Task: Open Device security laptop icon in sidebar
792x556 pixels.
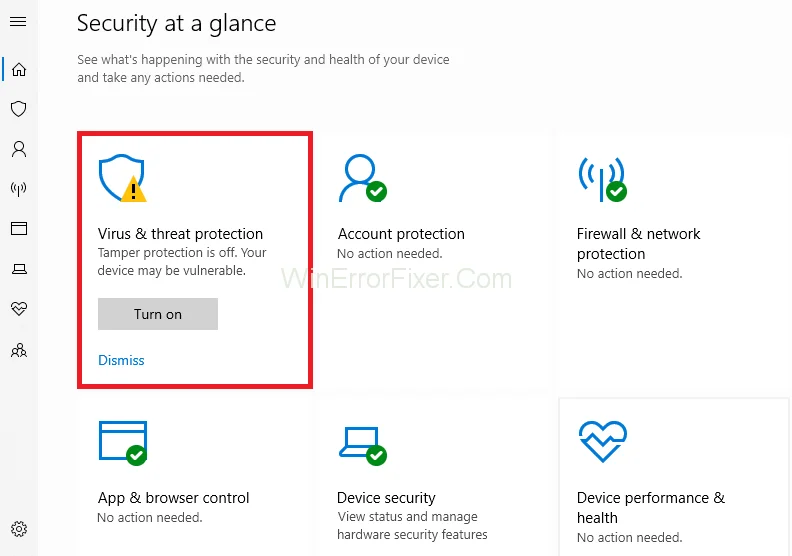Action: (x=18, y=269)
